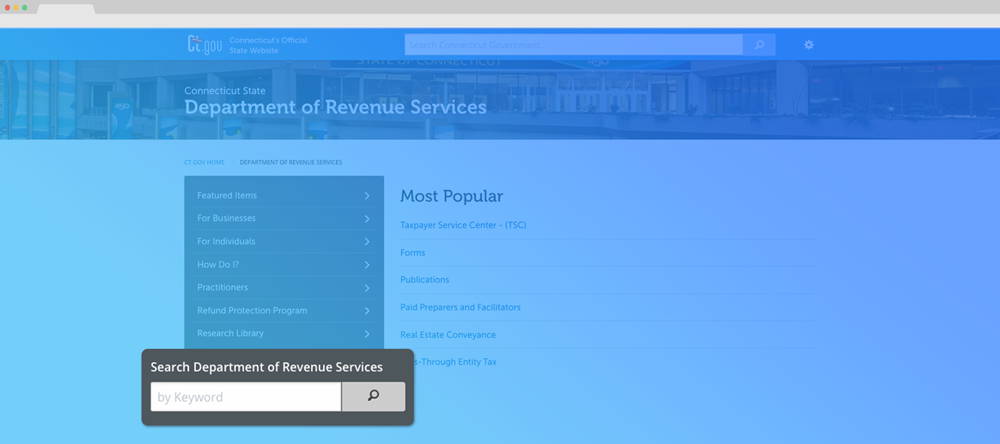Viewport: 1000px width, 444px height.
Task: Navigate to CT.GOV HOME breadcrumb
Action: 204,162
